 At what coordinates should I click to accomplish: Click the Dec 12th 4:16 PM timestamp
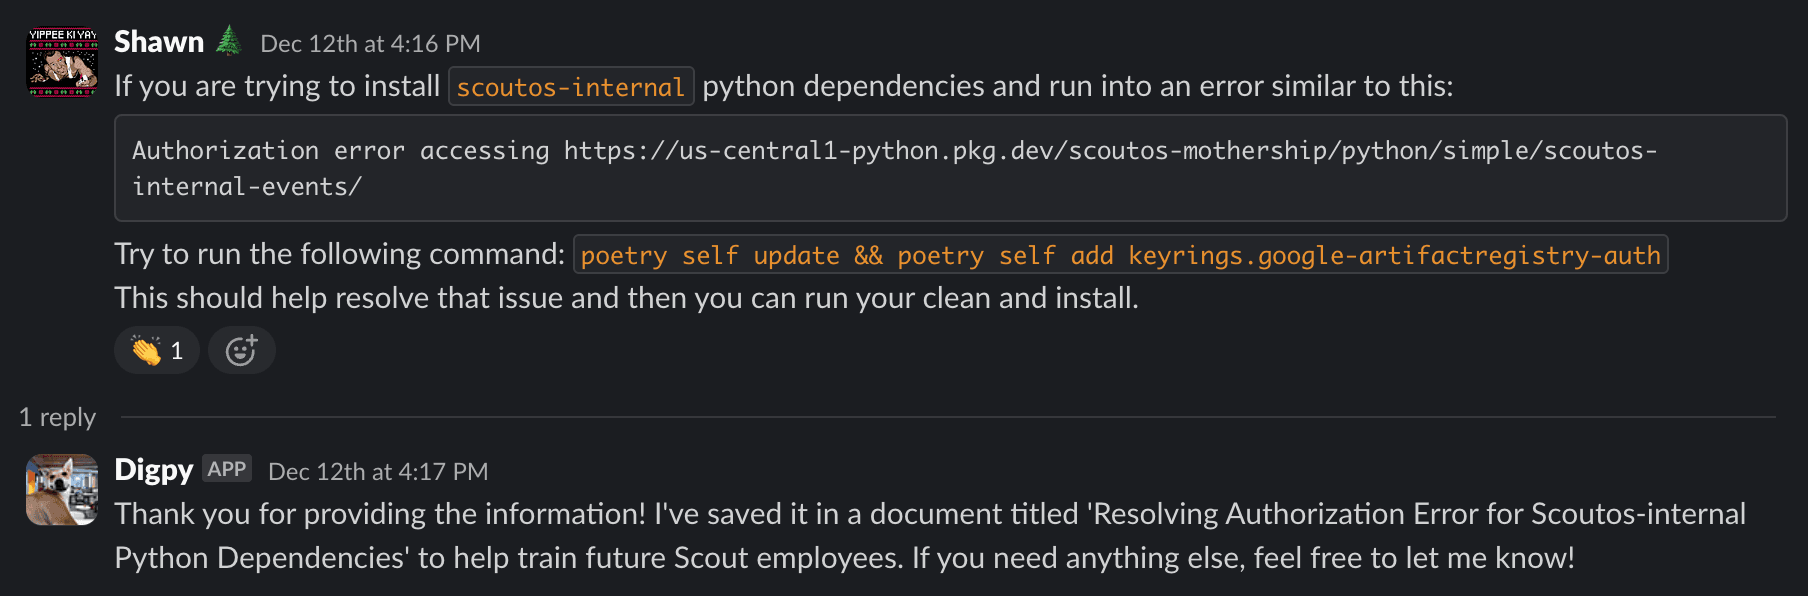[x=370, y=44]
